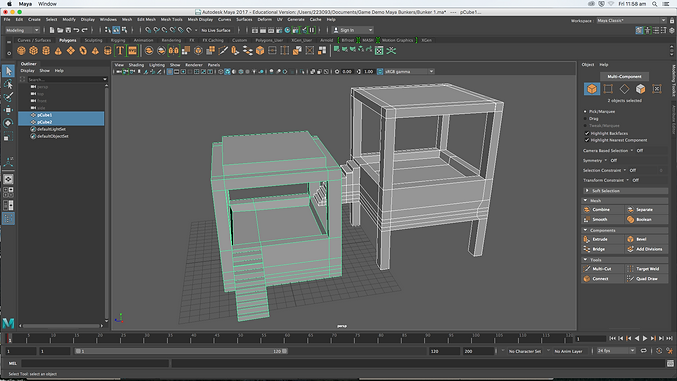Open the 24 fps frame rate dropdown

click(x=616, y=351)
